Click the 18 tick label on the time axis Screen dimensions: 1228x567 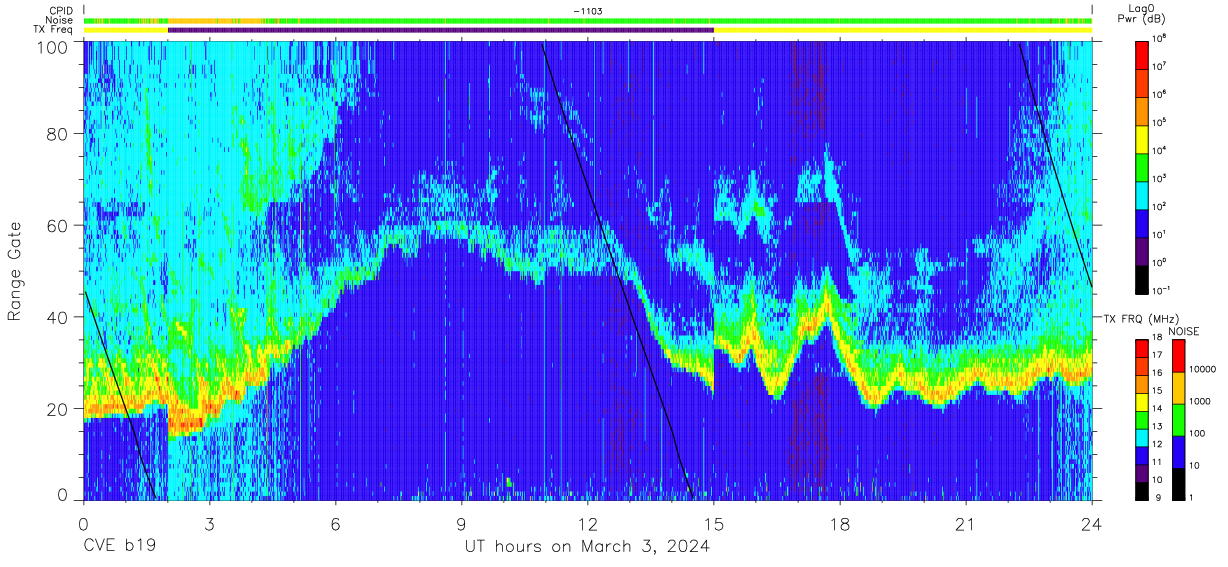840,524
